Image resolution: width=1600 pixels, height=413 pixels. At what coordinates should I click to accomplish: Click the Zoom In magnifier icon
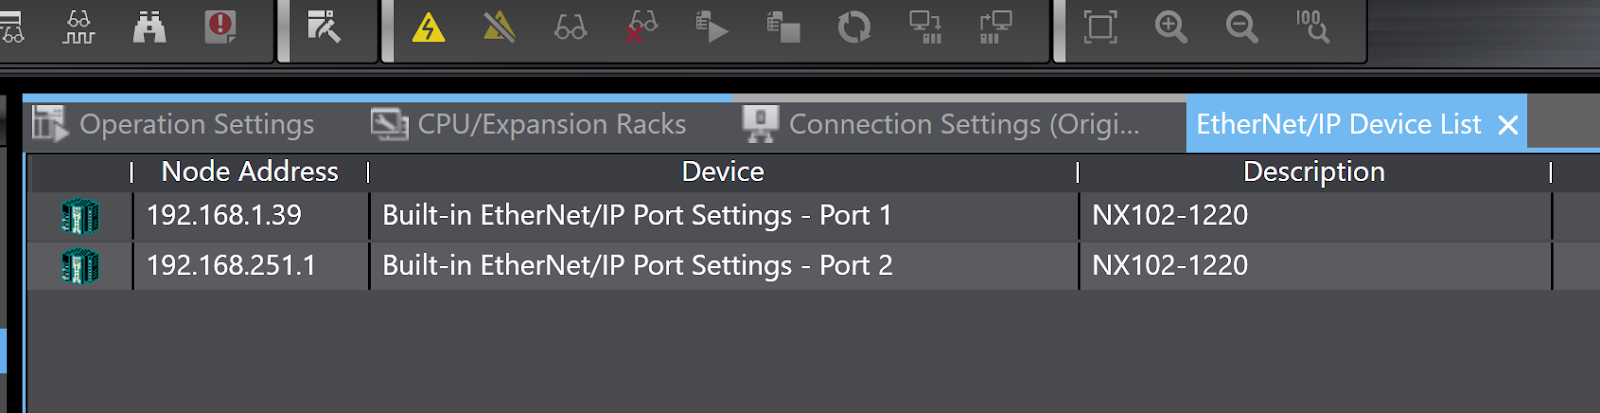pyautogui.click(x=1171, y=27)
